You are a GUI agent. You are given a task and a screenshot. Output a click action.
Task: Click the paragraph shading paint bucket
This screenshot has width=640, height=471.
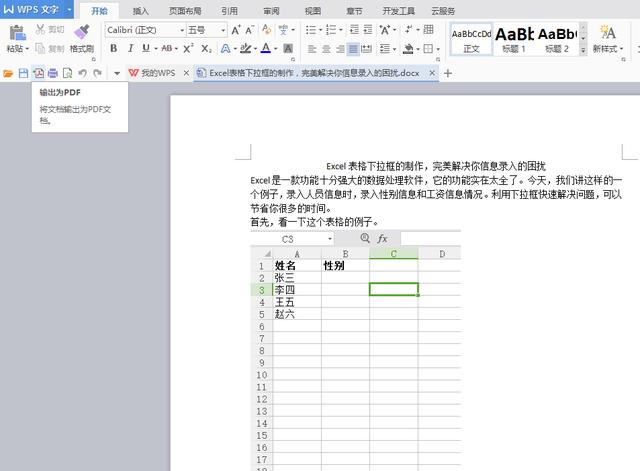(x=408, y=49)
